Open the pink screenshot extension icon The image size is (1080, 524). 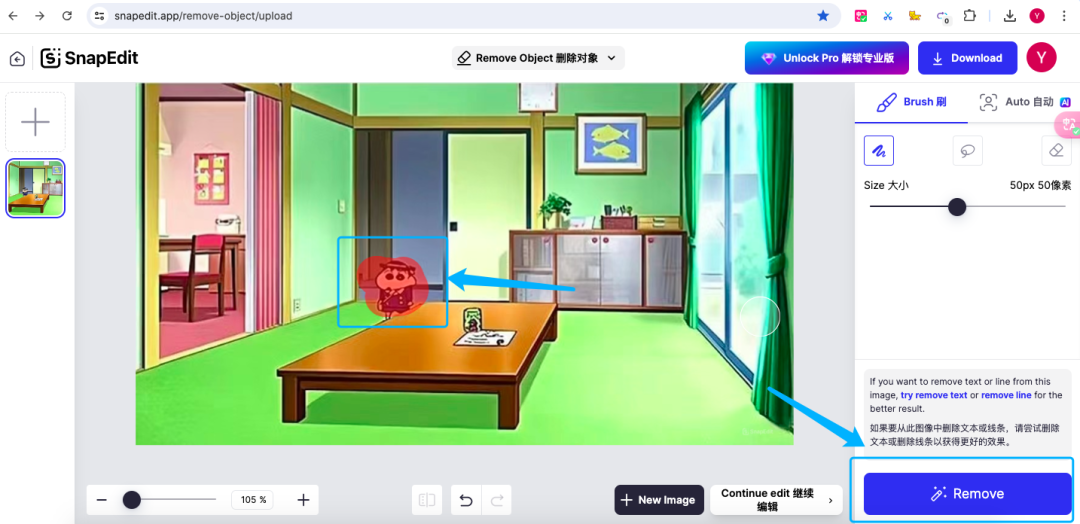tap(861, 16)
